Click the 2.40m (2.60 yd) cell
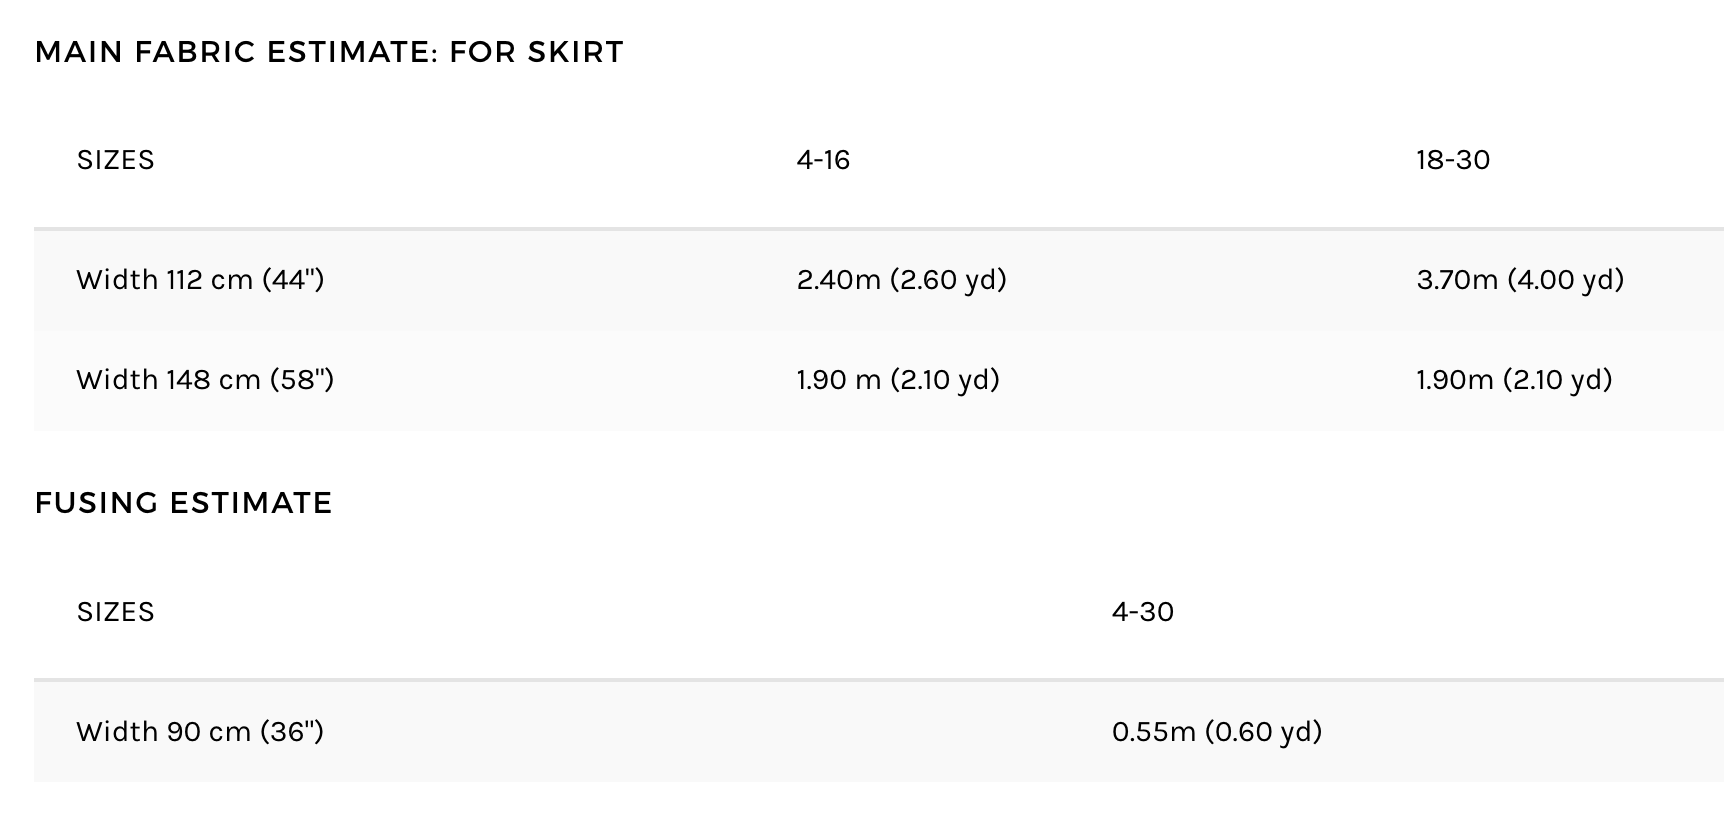Image resolution: width=1724 pixels, height=830 pixels. (901, 279)
